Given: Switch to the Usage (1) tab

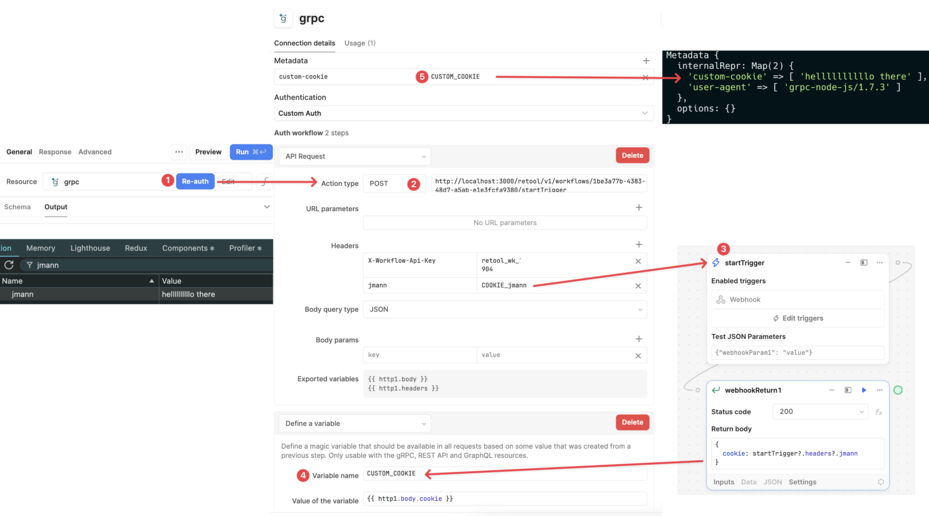Looking at the screenshot, I should pos(360,43).
